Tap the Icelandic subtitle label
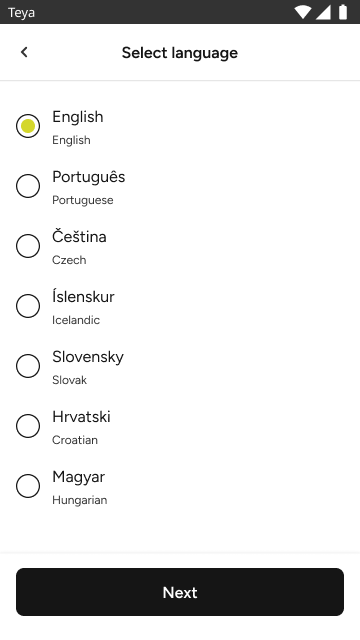This screenshot has width=360, height=640. click(x=76, y=320)
